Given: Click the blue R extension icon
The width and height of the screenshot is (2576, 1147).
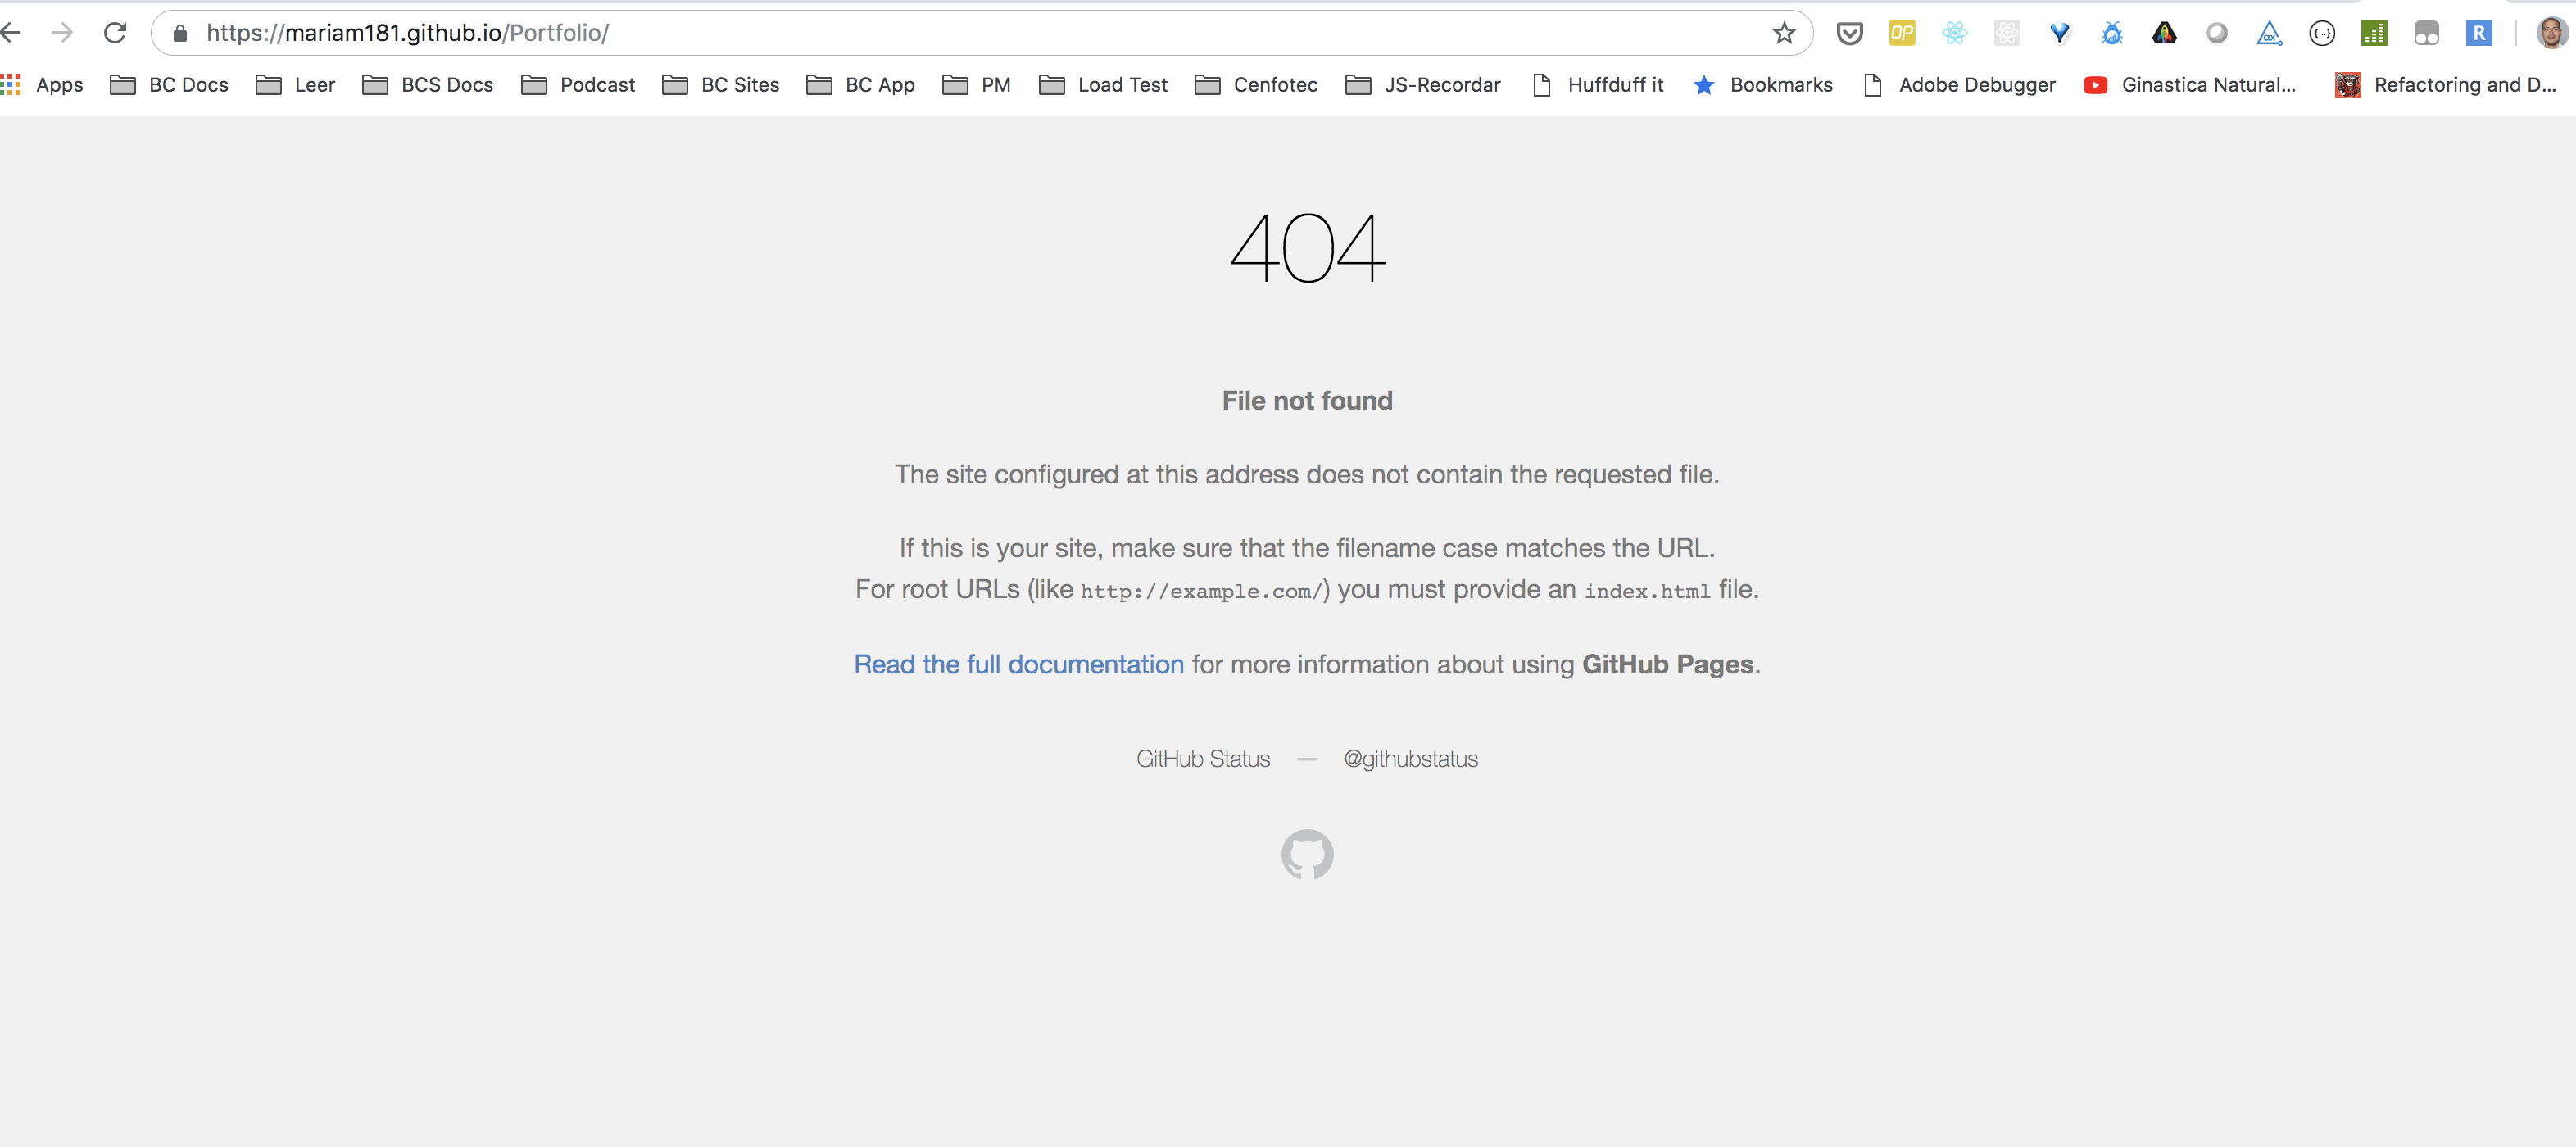Looking at the screenshot, I should [x=2478, y=33].
